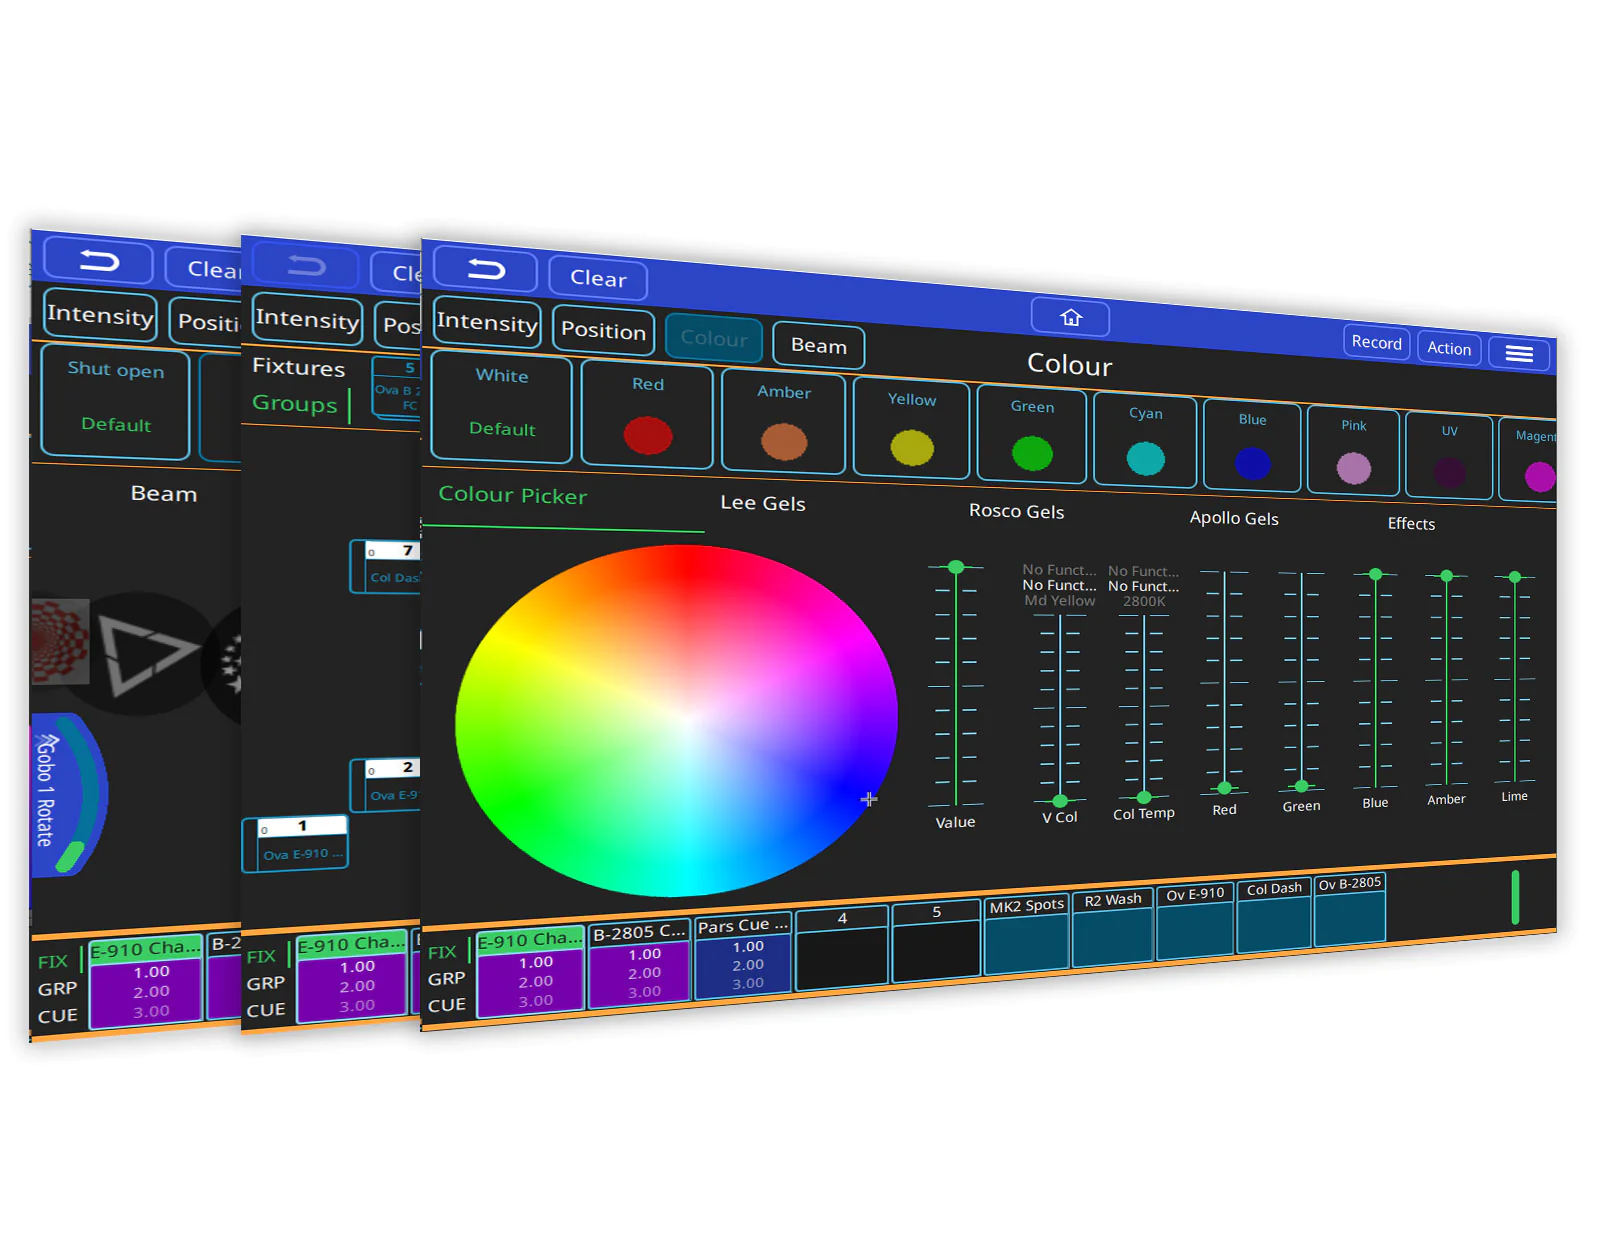Viewport: 1600px width, 1236px height.
Task: Select Groups in the middle Fixtures window
Action: tap(294, 403)
